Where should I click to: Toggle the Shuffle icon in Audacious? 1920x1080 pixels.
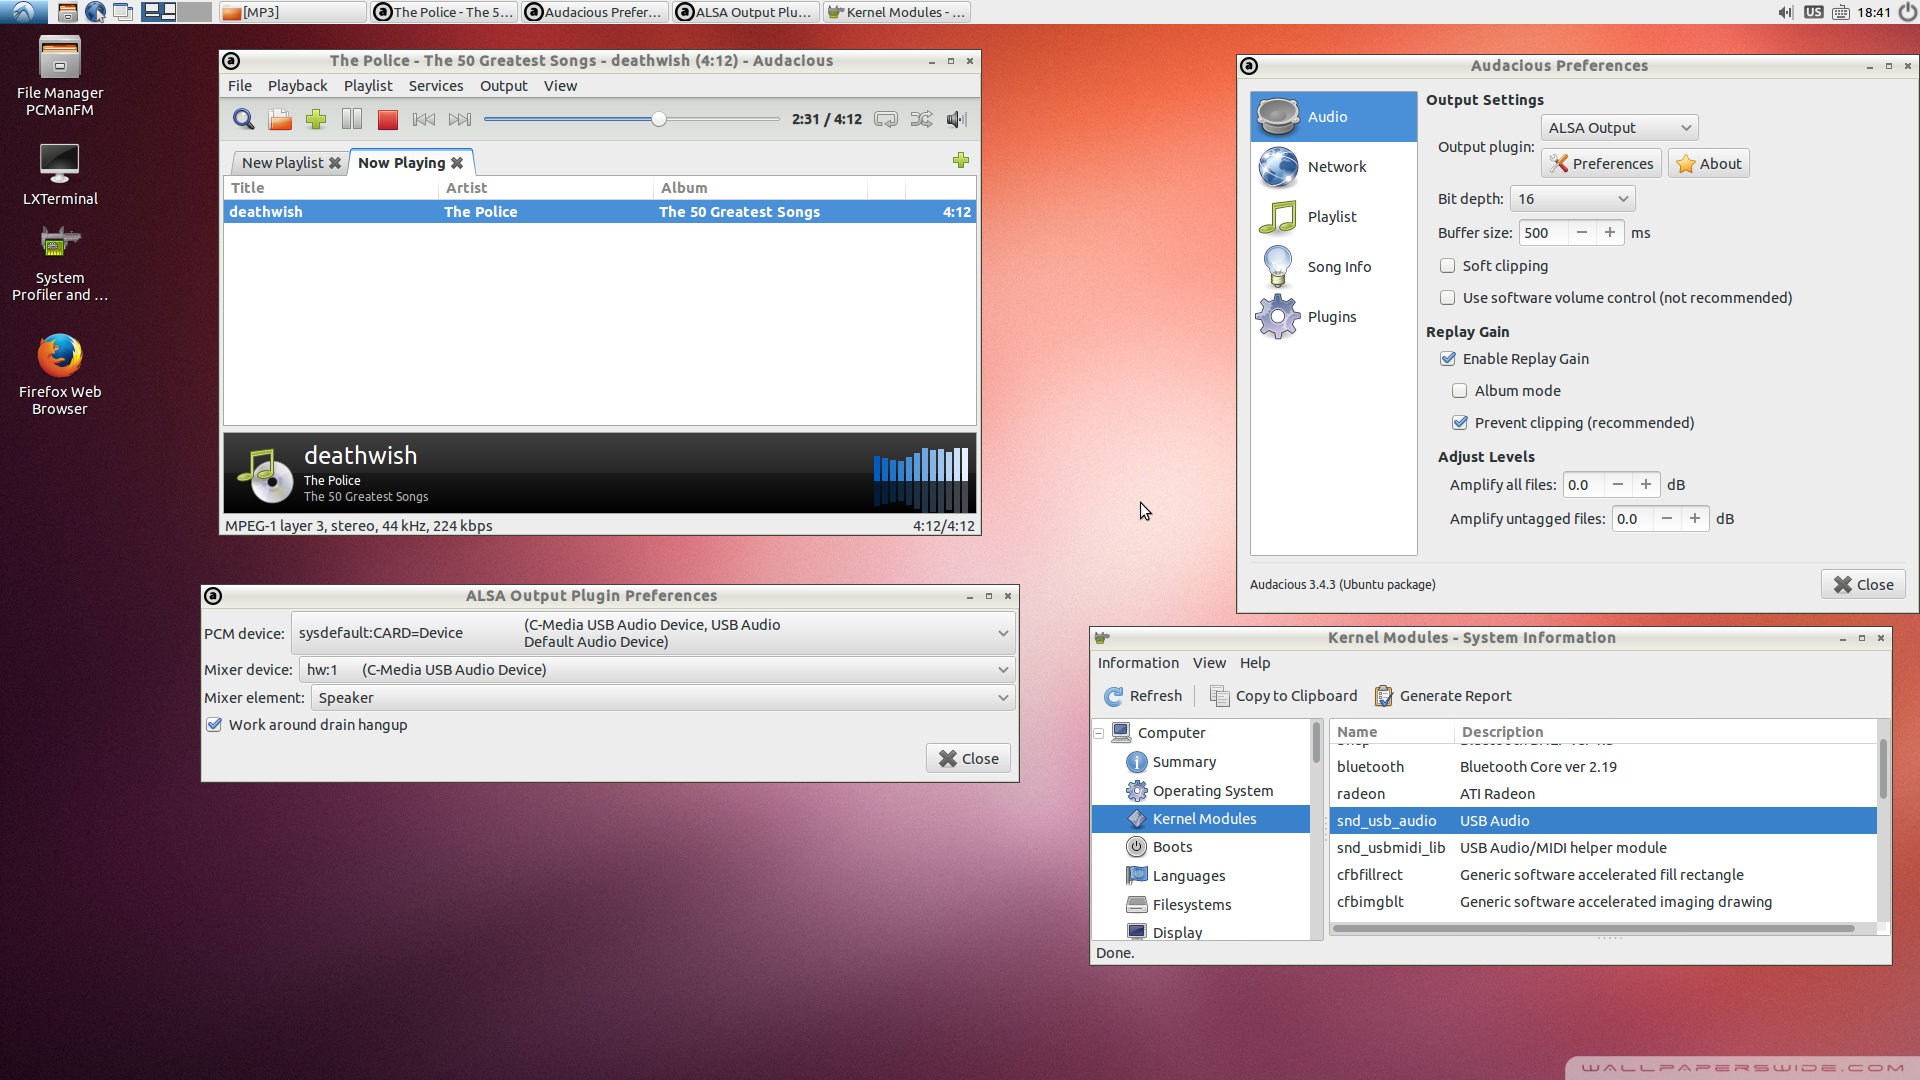click(921, 120)
